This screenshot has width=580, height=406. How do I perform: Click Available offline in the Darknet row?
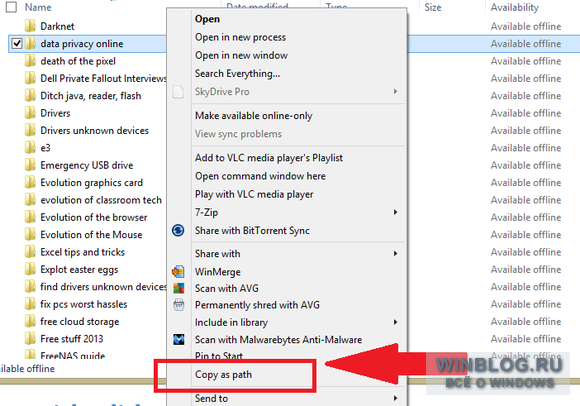tap(526, 27)
